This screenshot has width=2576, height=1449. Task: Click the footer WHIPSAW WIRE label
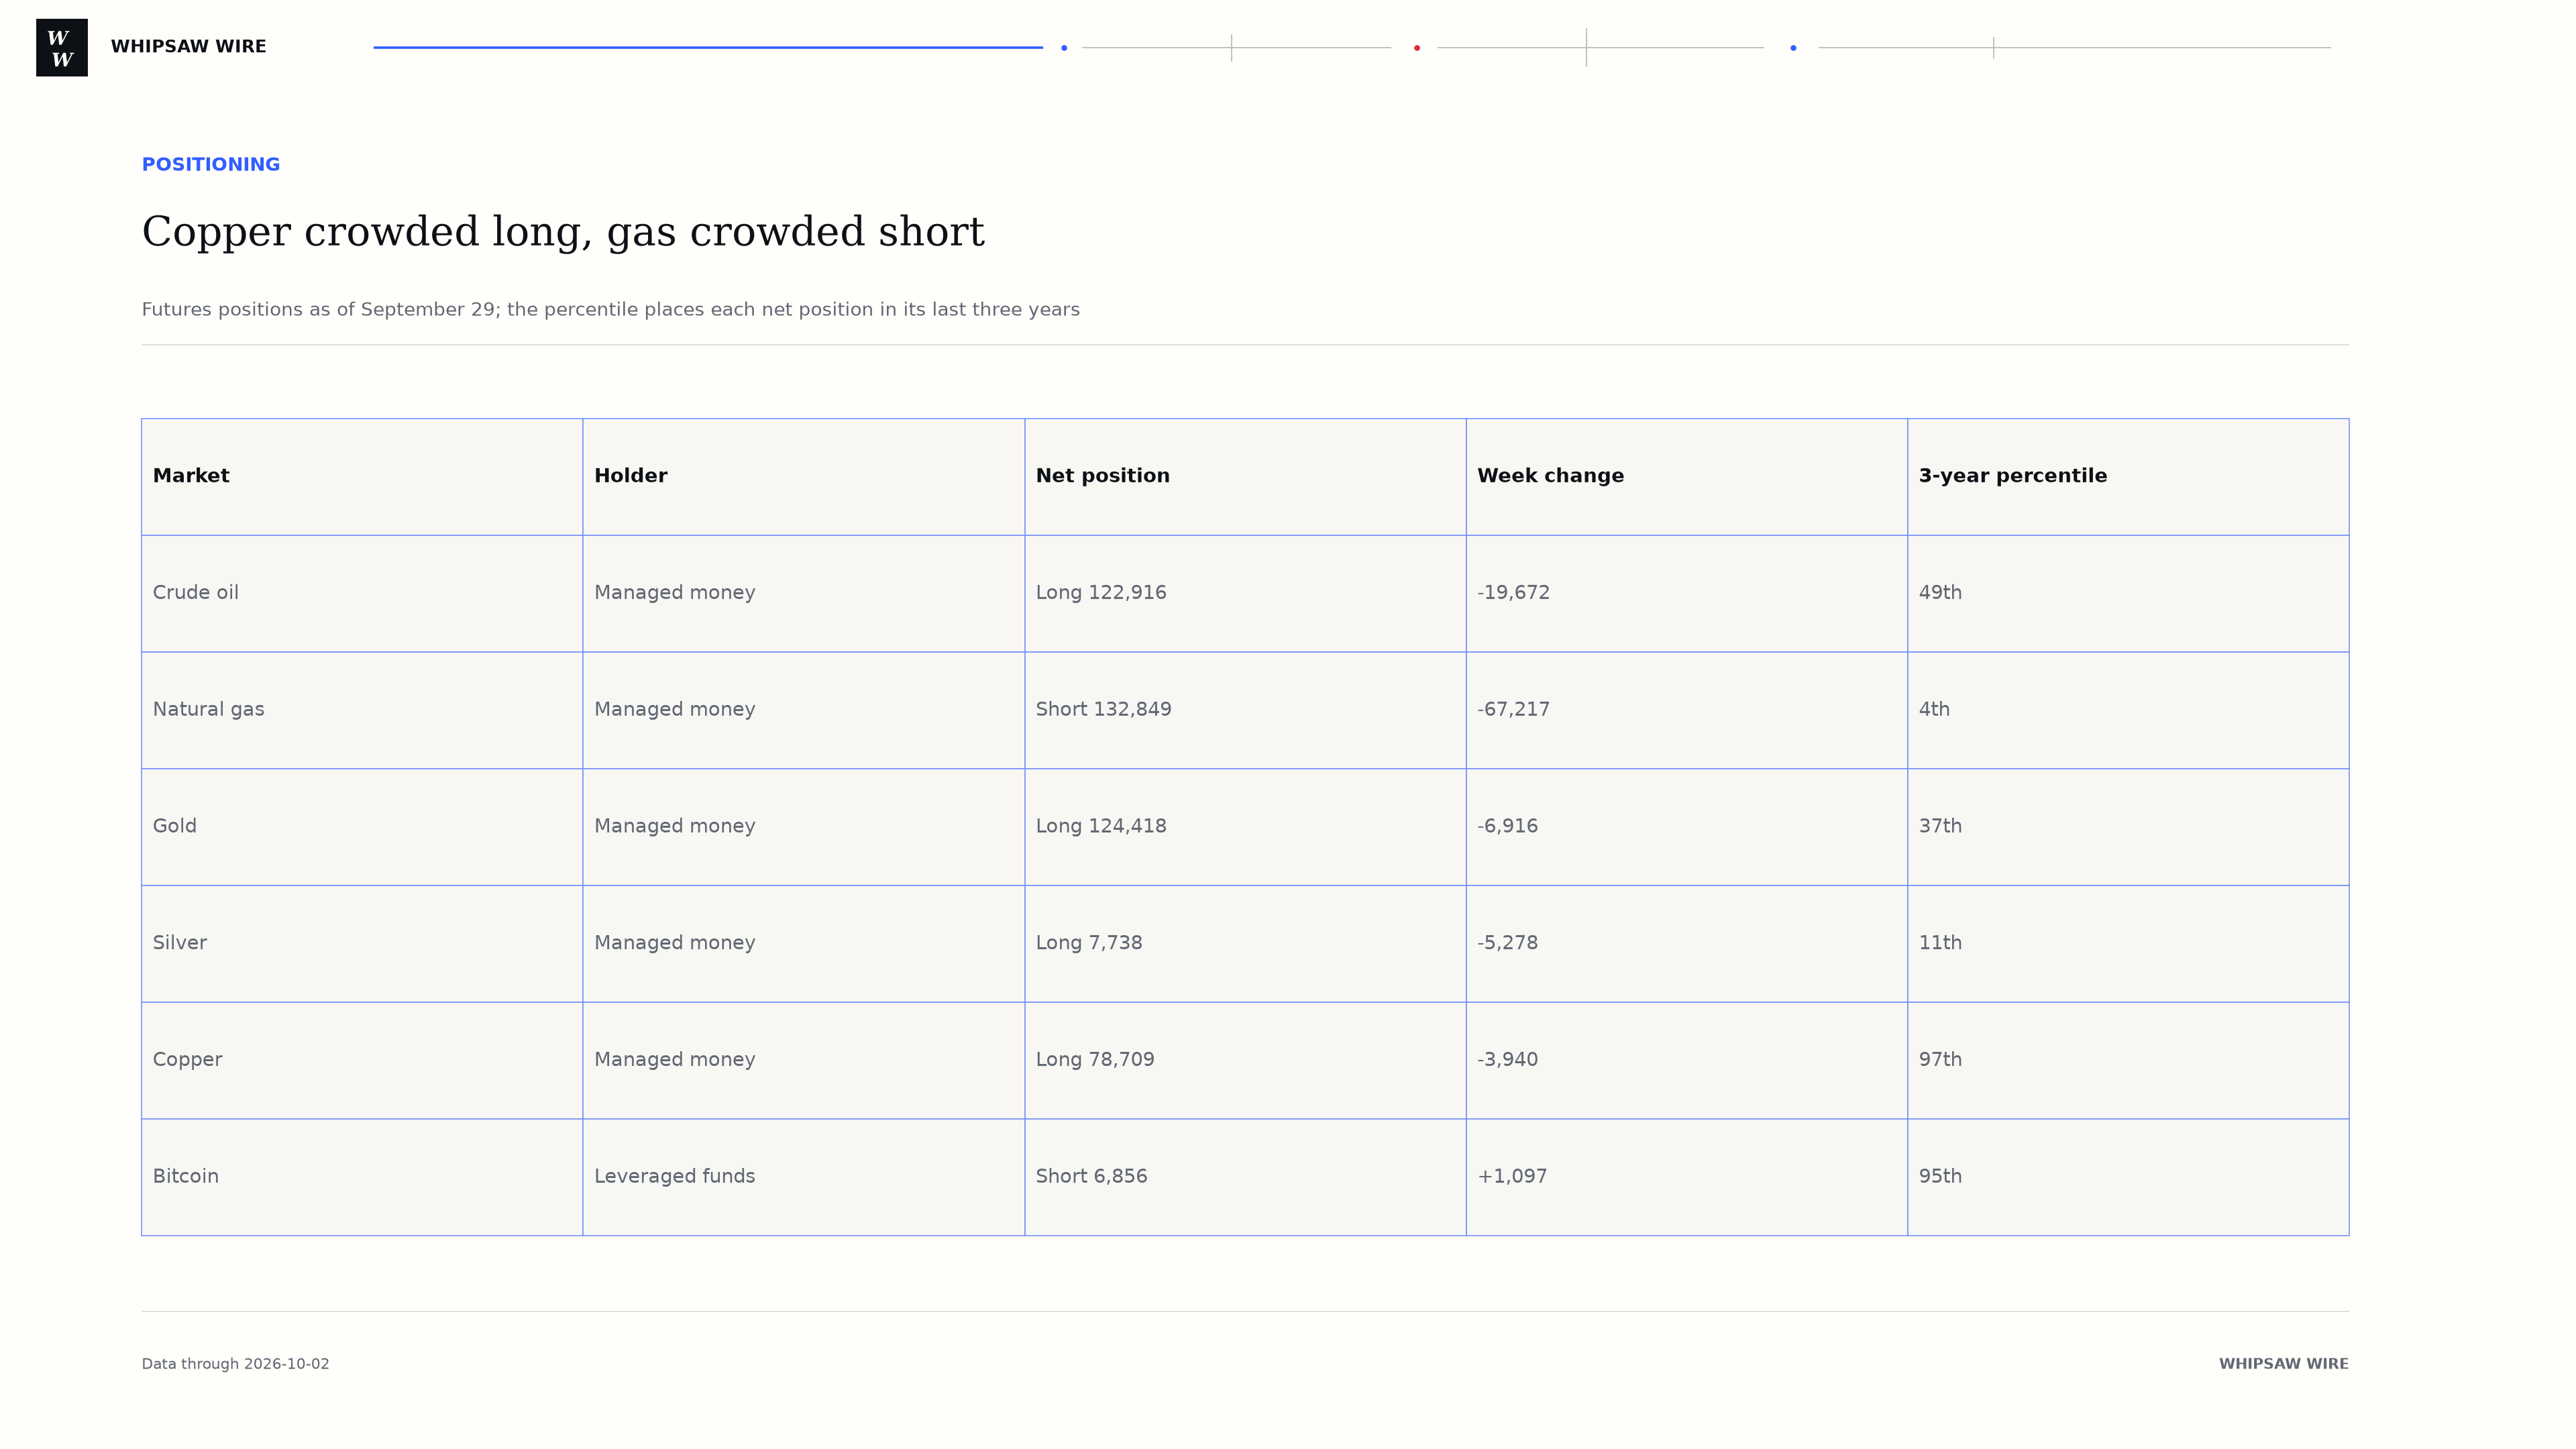(2284, 1364)
